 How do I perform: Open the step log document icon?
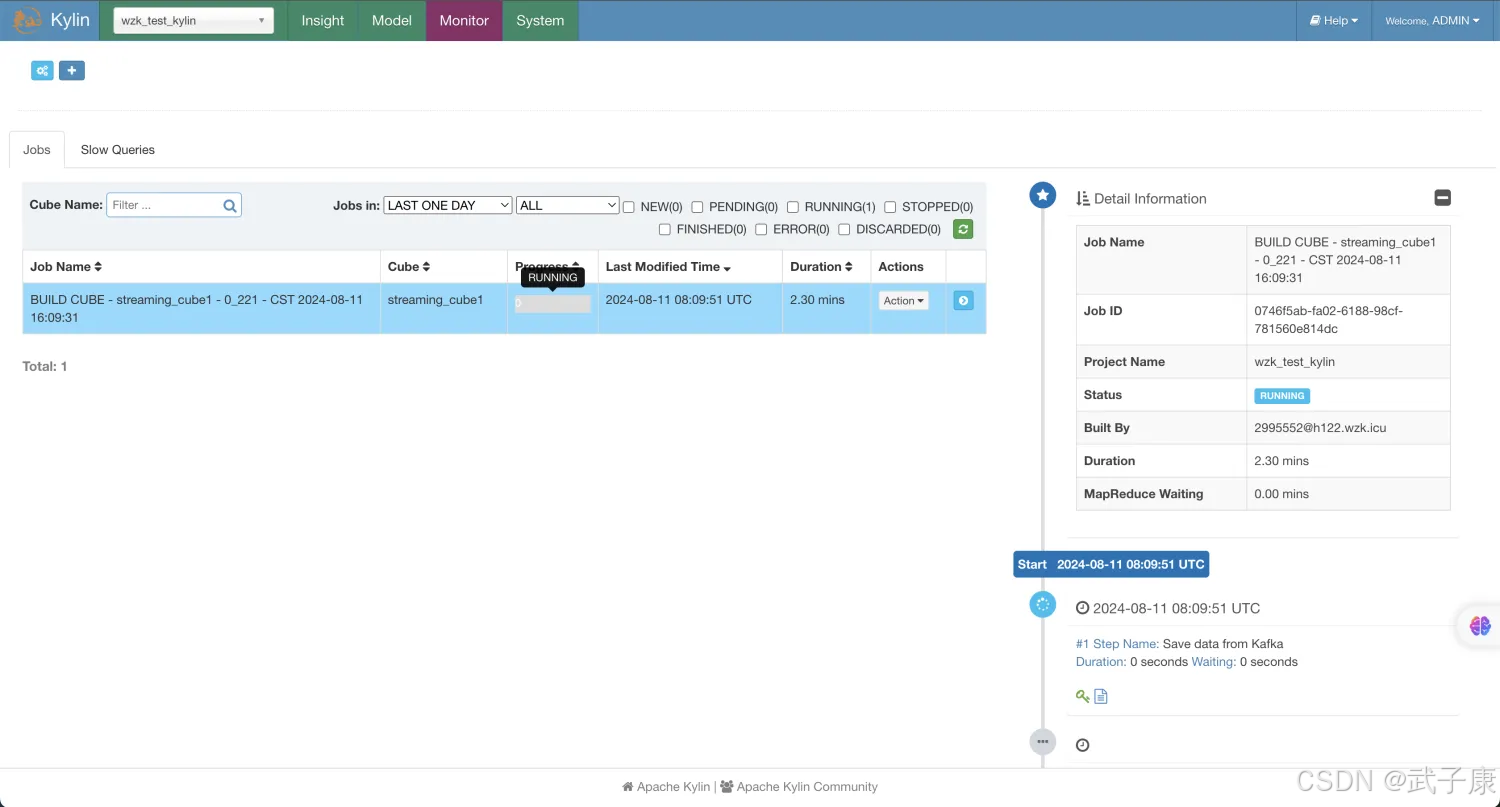pyautogui.click(x=1101, y=696)
